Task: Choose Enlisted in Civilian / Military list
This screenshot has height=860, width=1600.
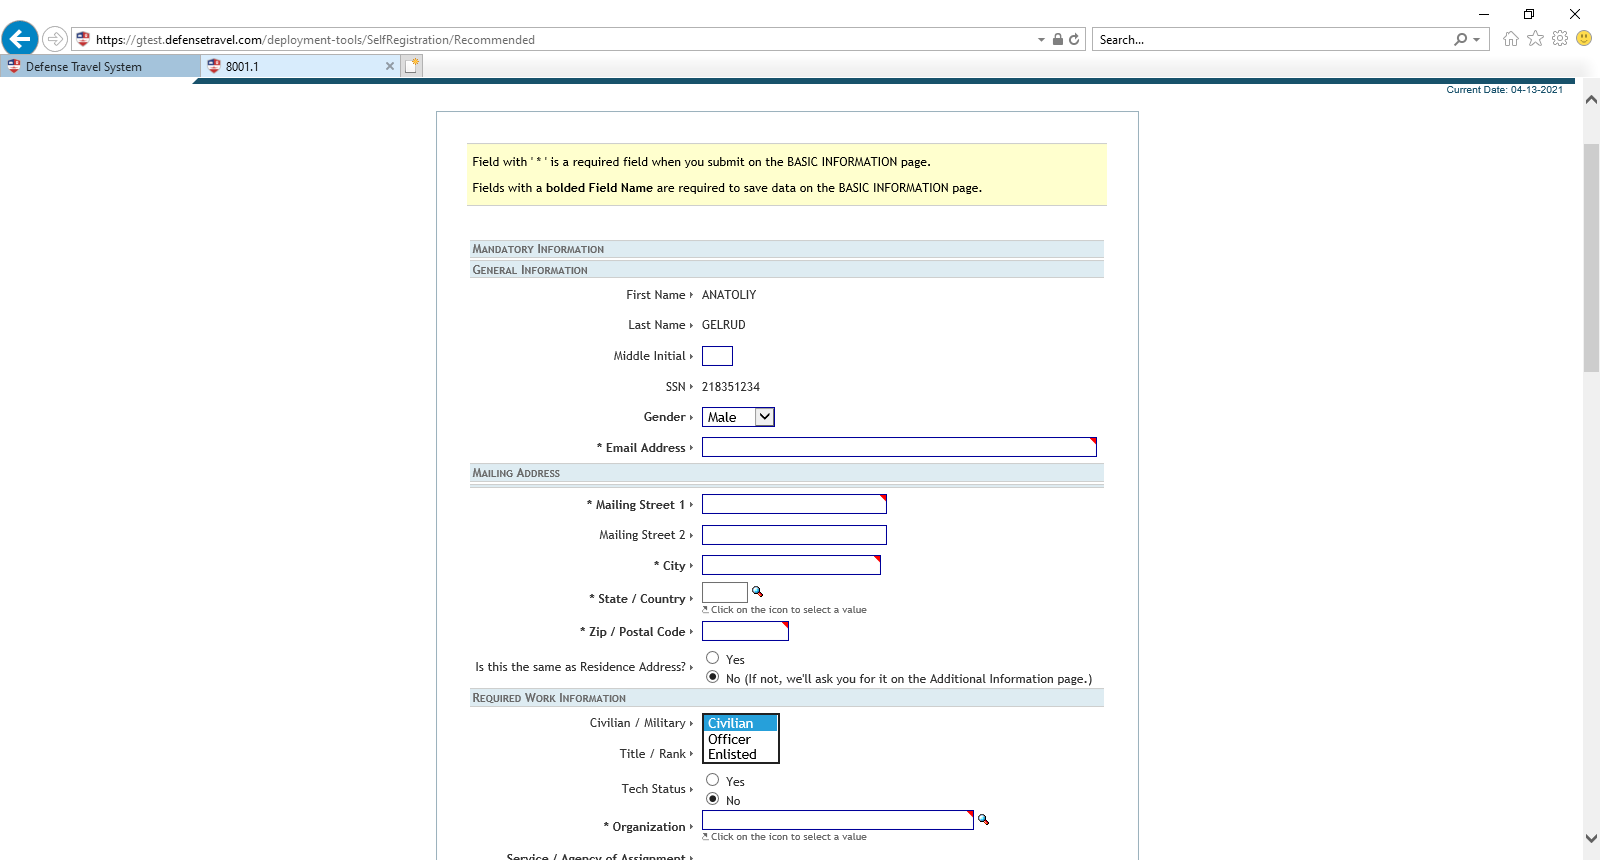Action: (x=740, y=754)
